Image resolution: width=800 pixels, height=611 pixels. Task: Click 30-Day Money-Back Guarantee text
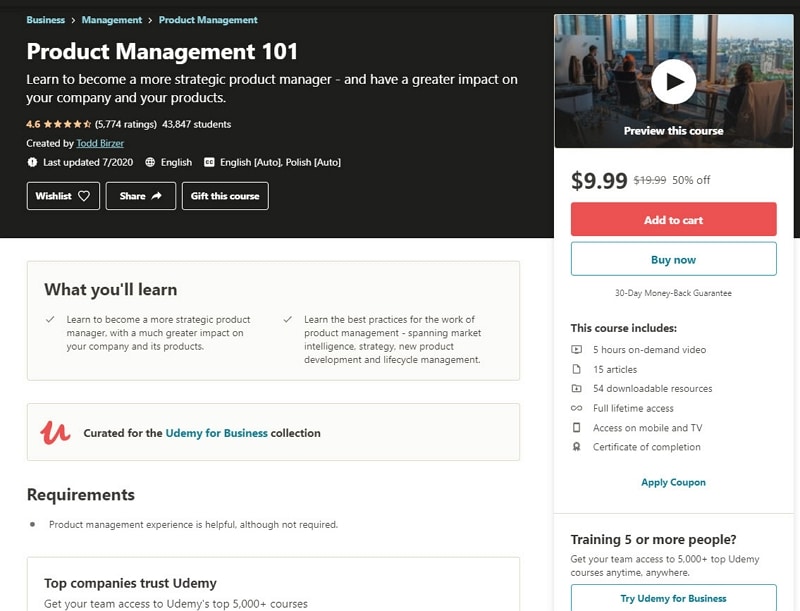coord(673,293)
